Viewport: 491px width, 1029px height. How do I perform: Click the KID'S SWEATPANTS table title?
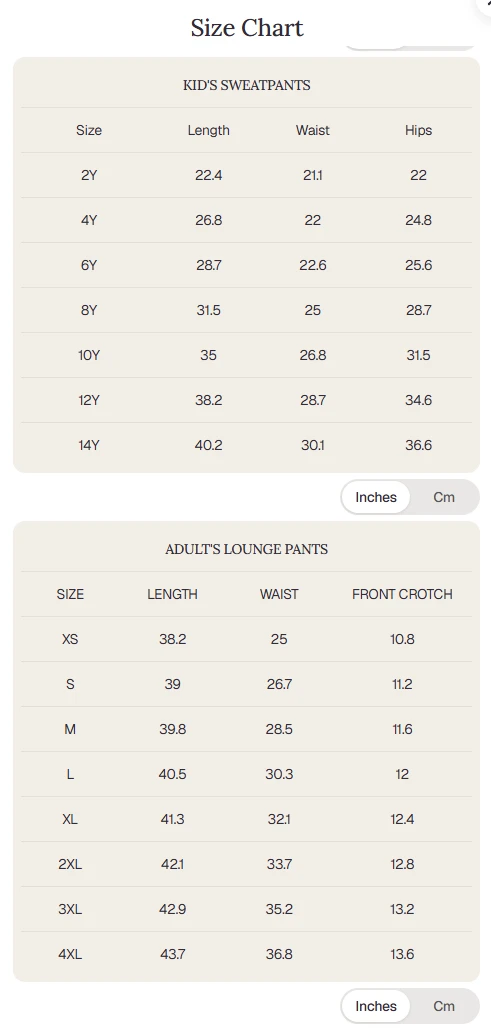click(x=247, y=85)
